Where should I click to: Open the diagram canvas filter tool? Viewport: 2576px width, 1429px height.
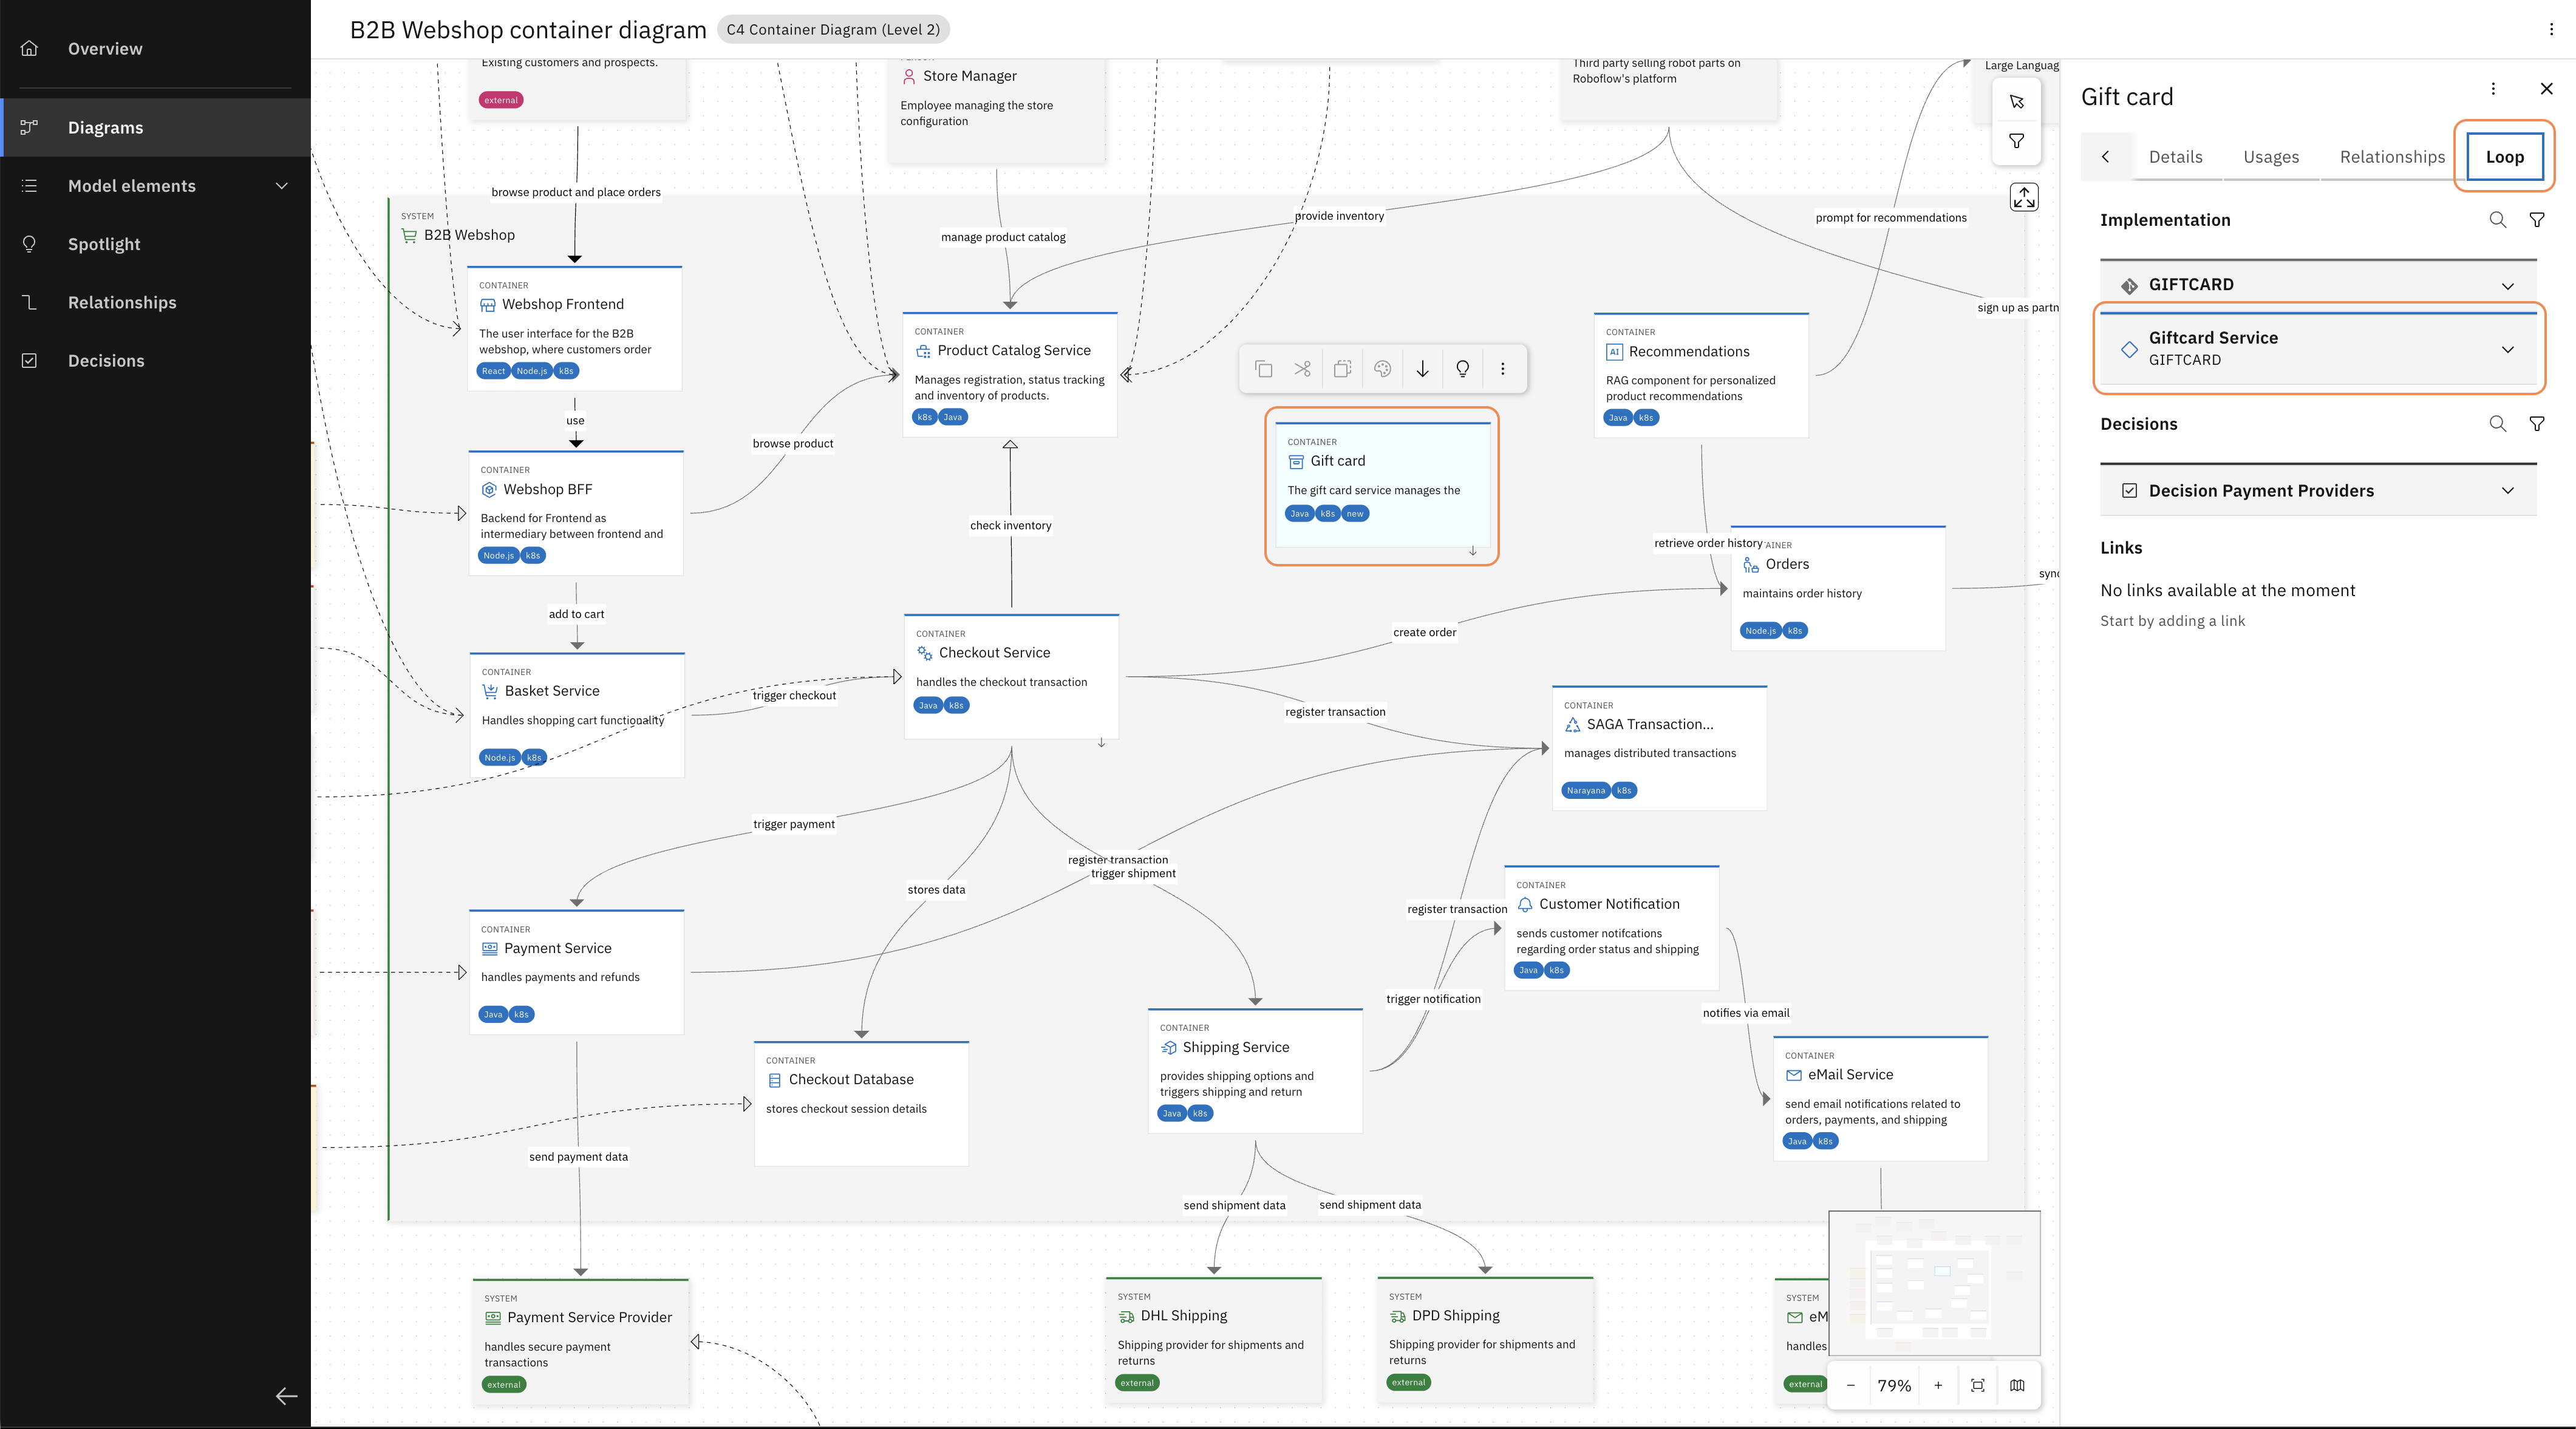click(x=2016, y=141)
